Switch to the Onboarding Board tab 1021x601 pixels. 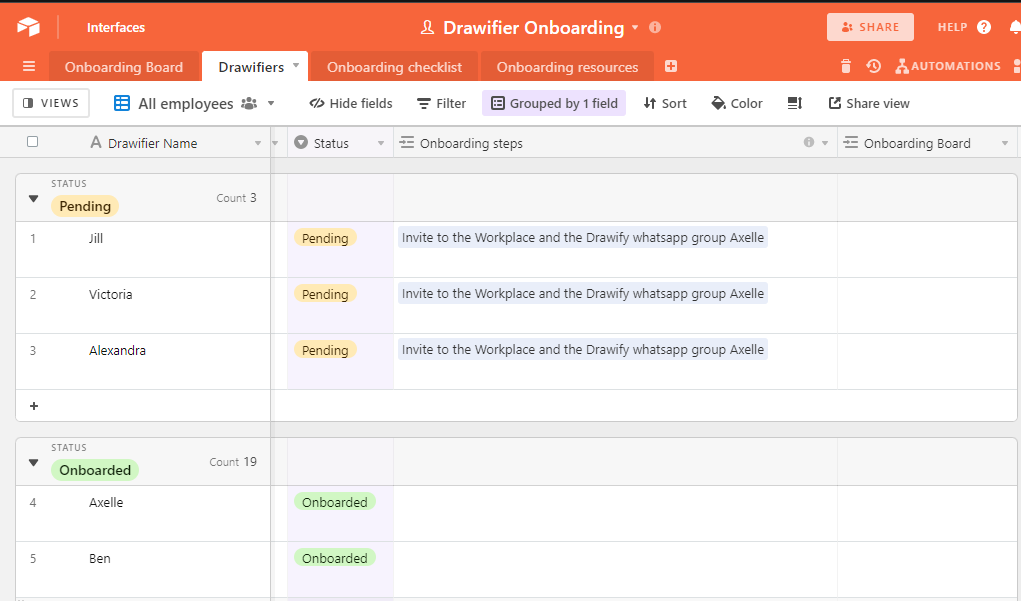tap(124, 67)
